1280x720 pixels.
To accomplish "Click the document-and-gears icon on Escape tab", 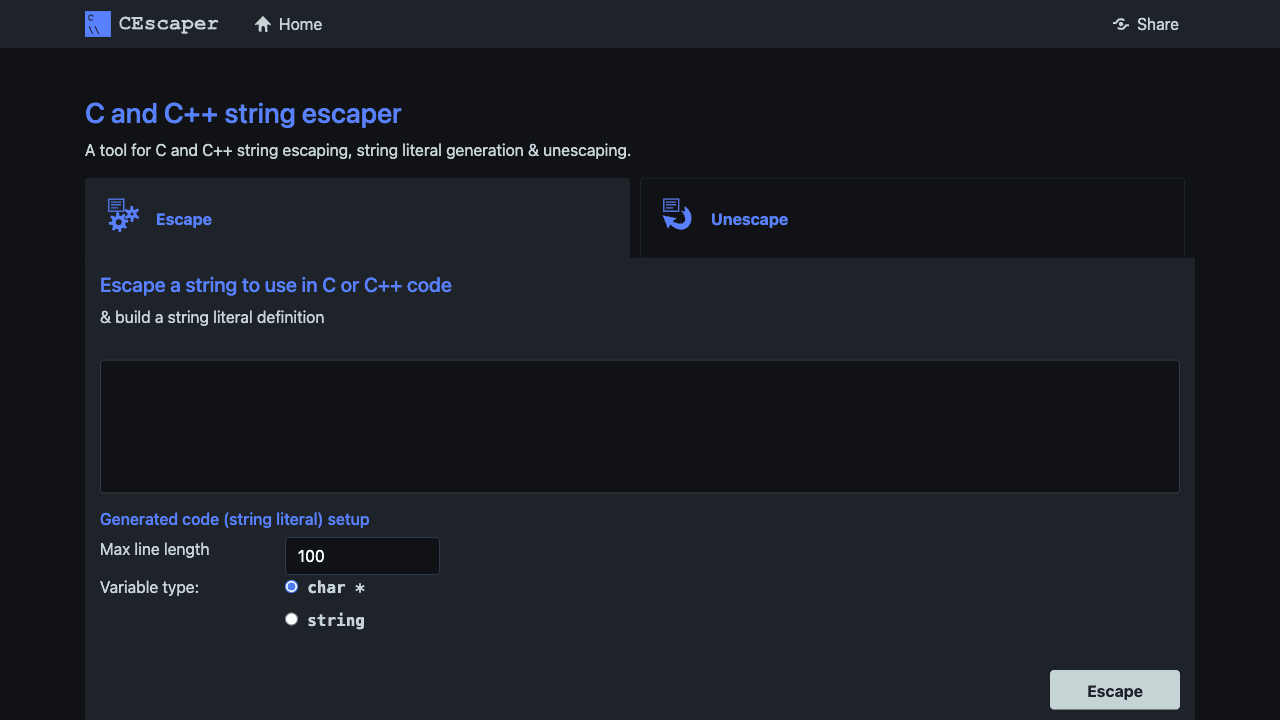I will [121, 214].
